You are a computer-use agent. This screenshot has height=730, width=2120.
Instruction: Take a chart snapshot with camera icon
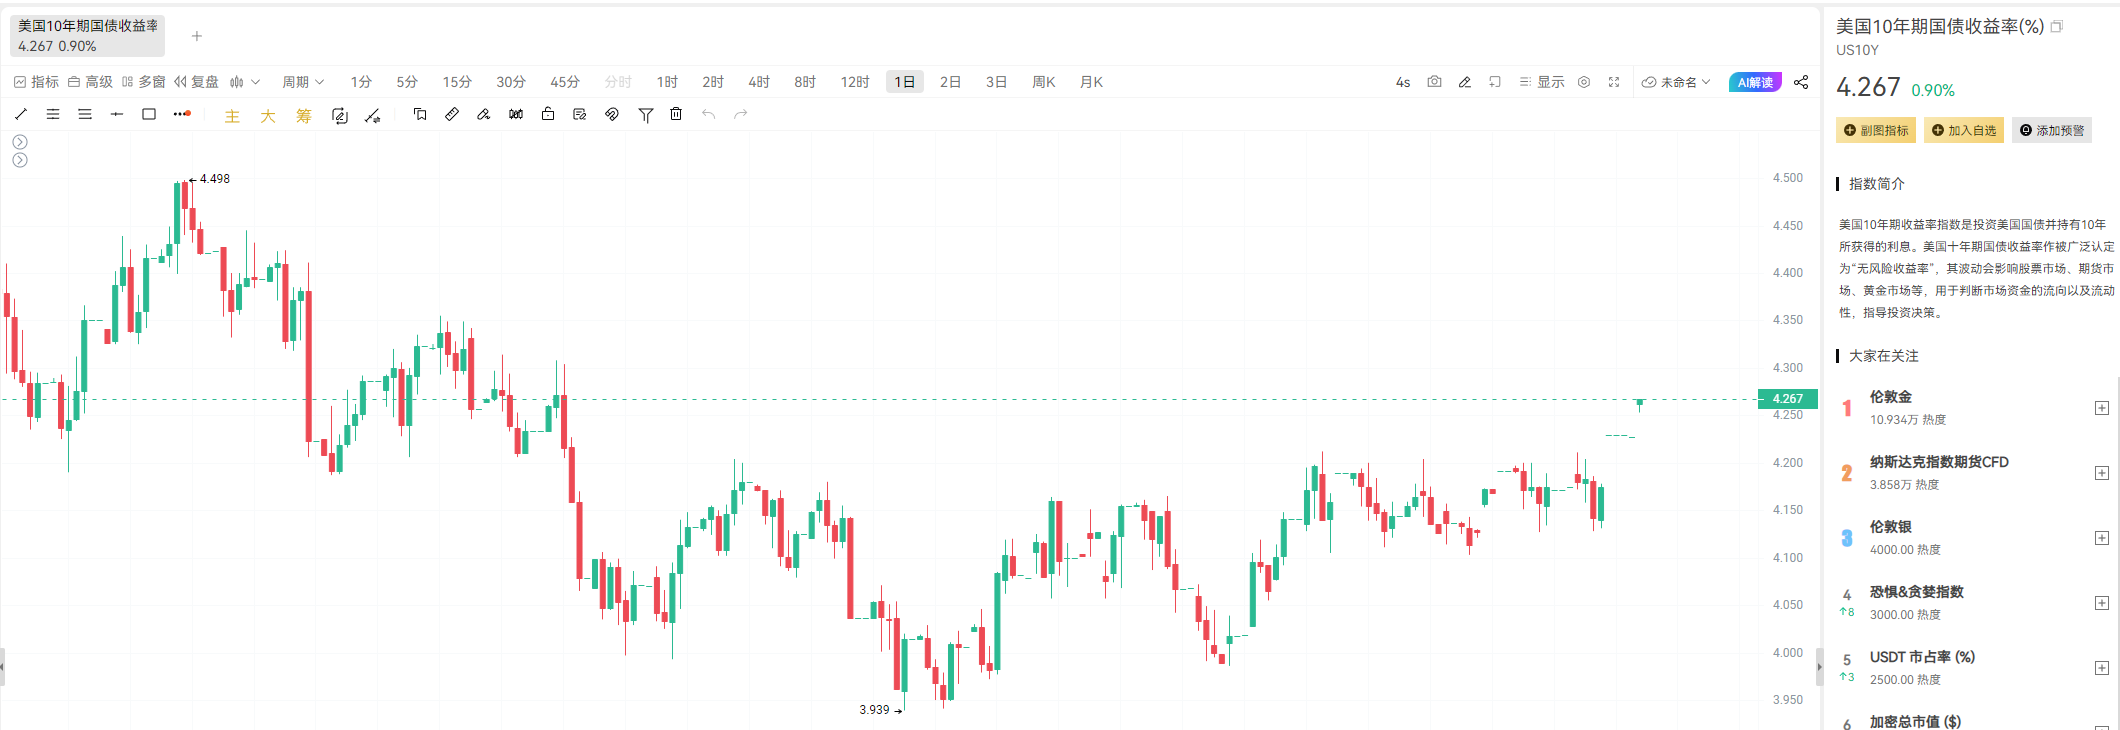[1434, 82]
